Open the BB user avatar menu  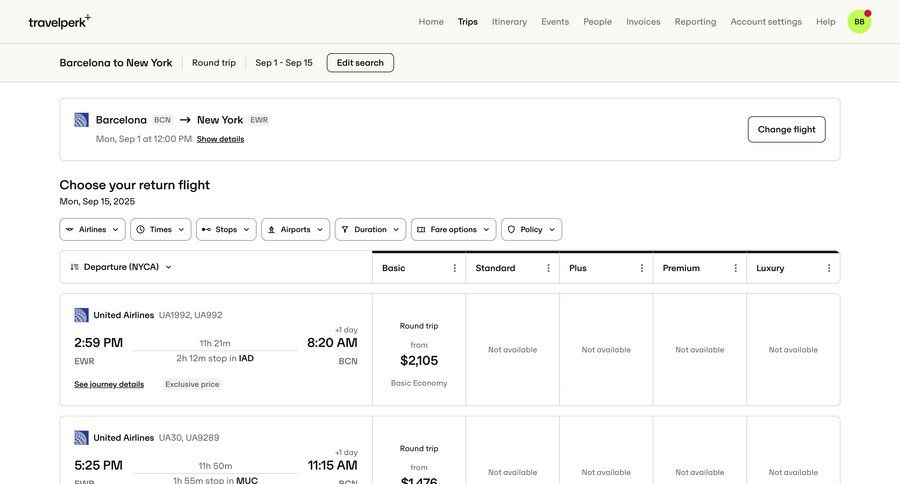point(859,22)
